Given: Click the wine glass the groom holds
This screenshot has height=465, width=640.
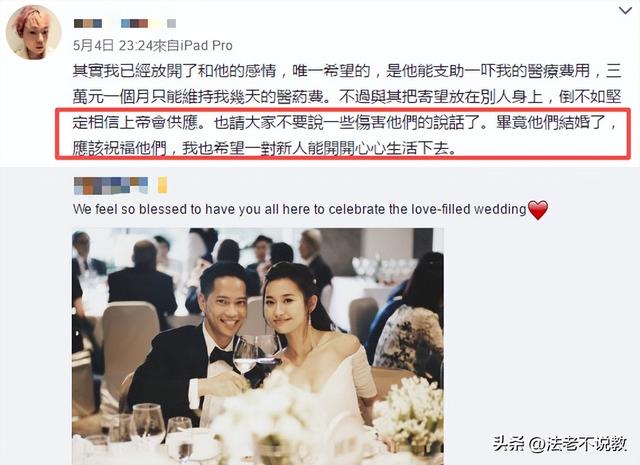Looking at the screenshot, I should tap(245, 356).
